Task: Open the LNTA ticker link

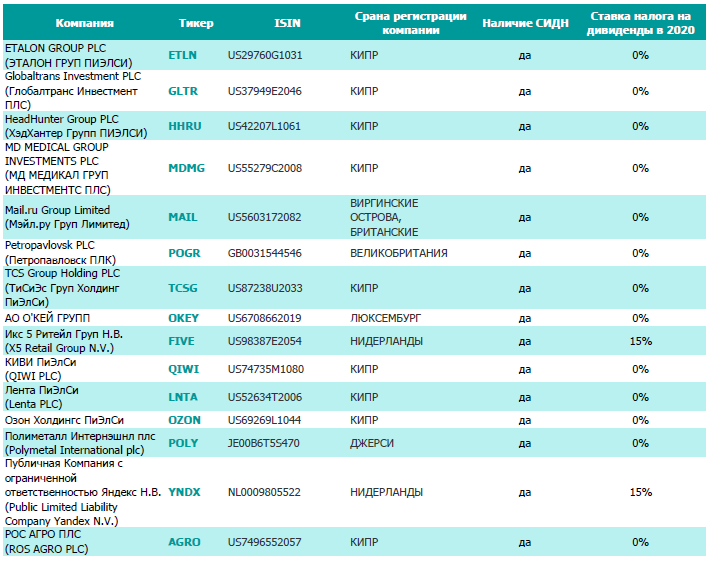Action: coord(183,397)
